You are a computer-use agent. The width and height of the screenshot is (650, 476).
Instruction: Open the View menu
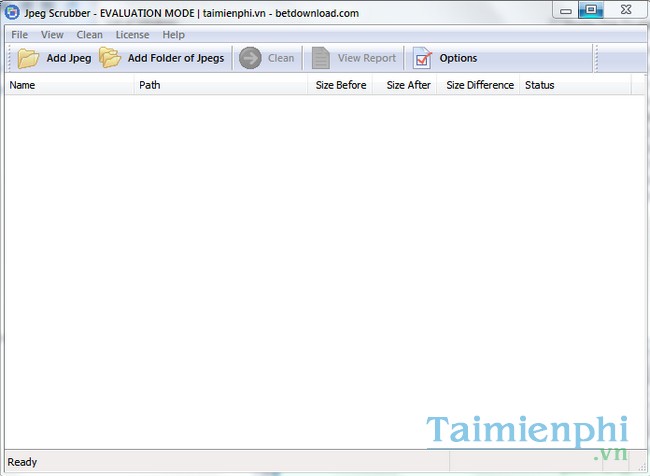click(x=52, y=35)
